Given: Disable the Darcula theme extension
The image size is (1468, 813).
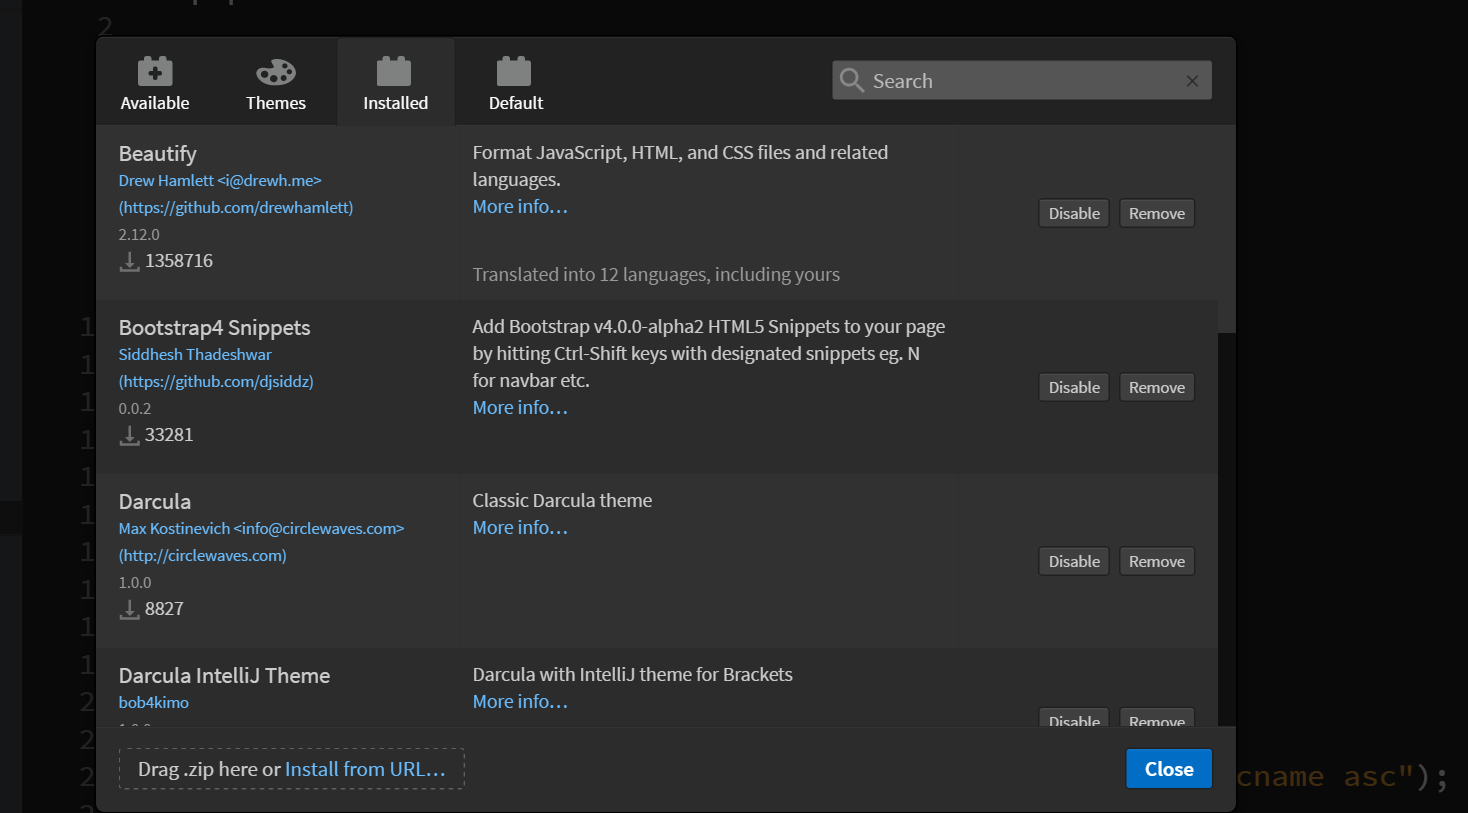Looking at the screenshot, I should click(1074, 562).
